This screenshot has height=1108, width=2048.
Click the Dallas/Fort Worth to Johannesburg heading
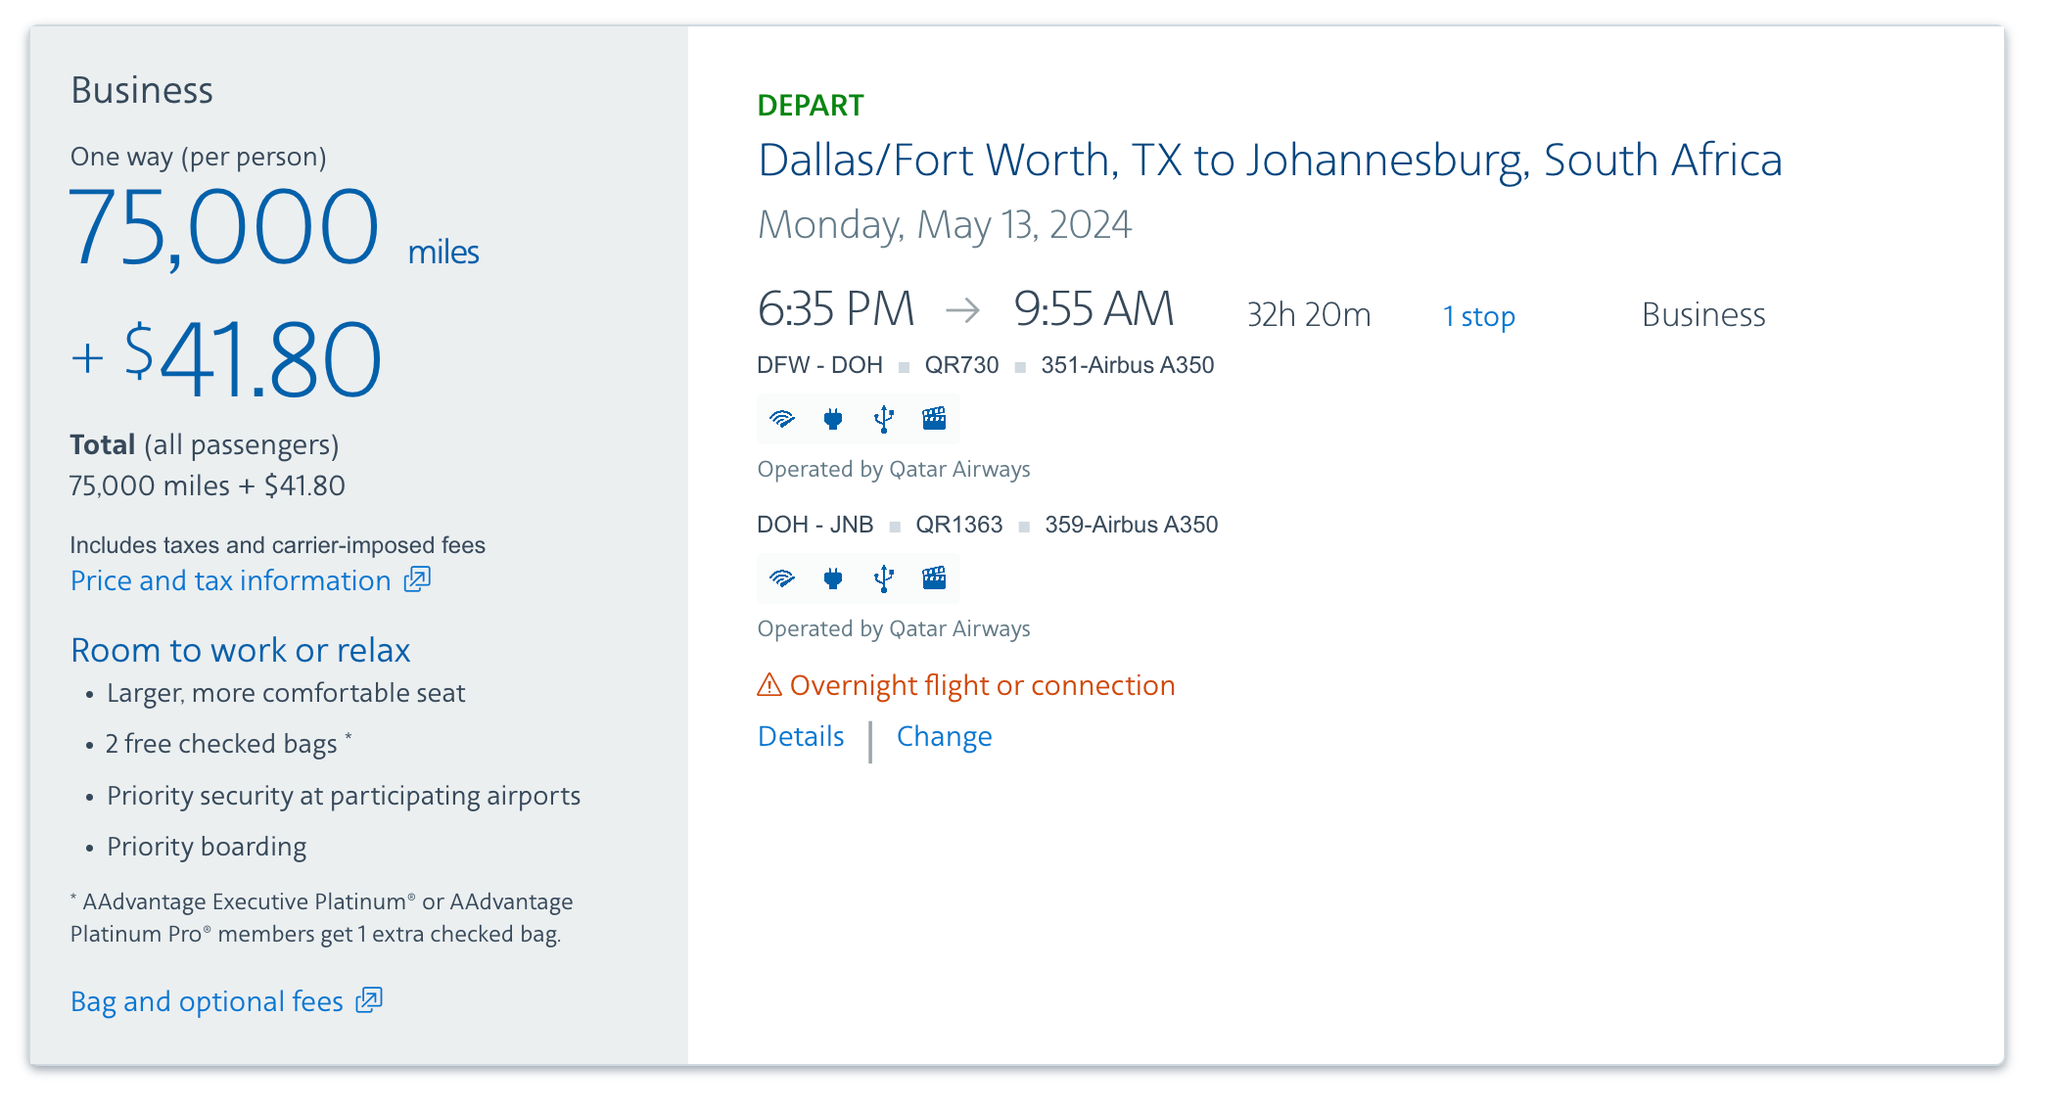pos(1269,160)
